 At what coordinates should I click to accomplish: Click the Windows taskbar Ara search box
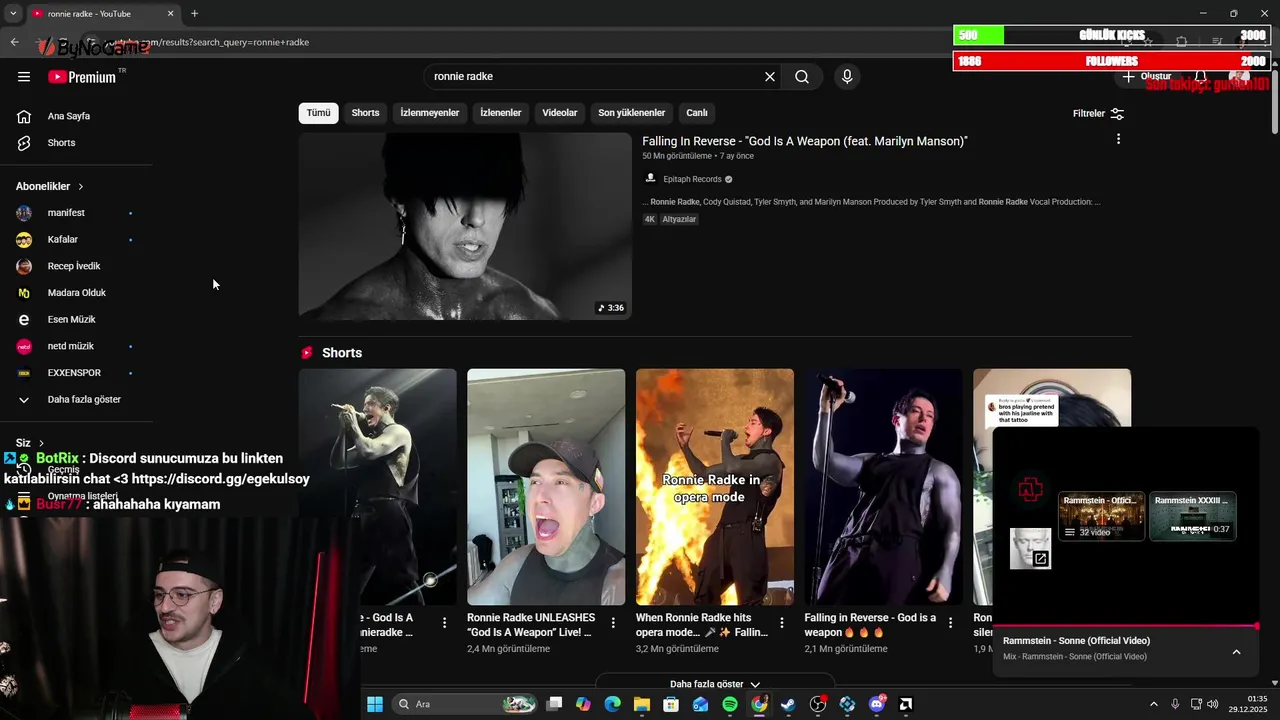coord(466,704)
